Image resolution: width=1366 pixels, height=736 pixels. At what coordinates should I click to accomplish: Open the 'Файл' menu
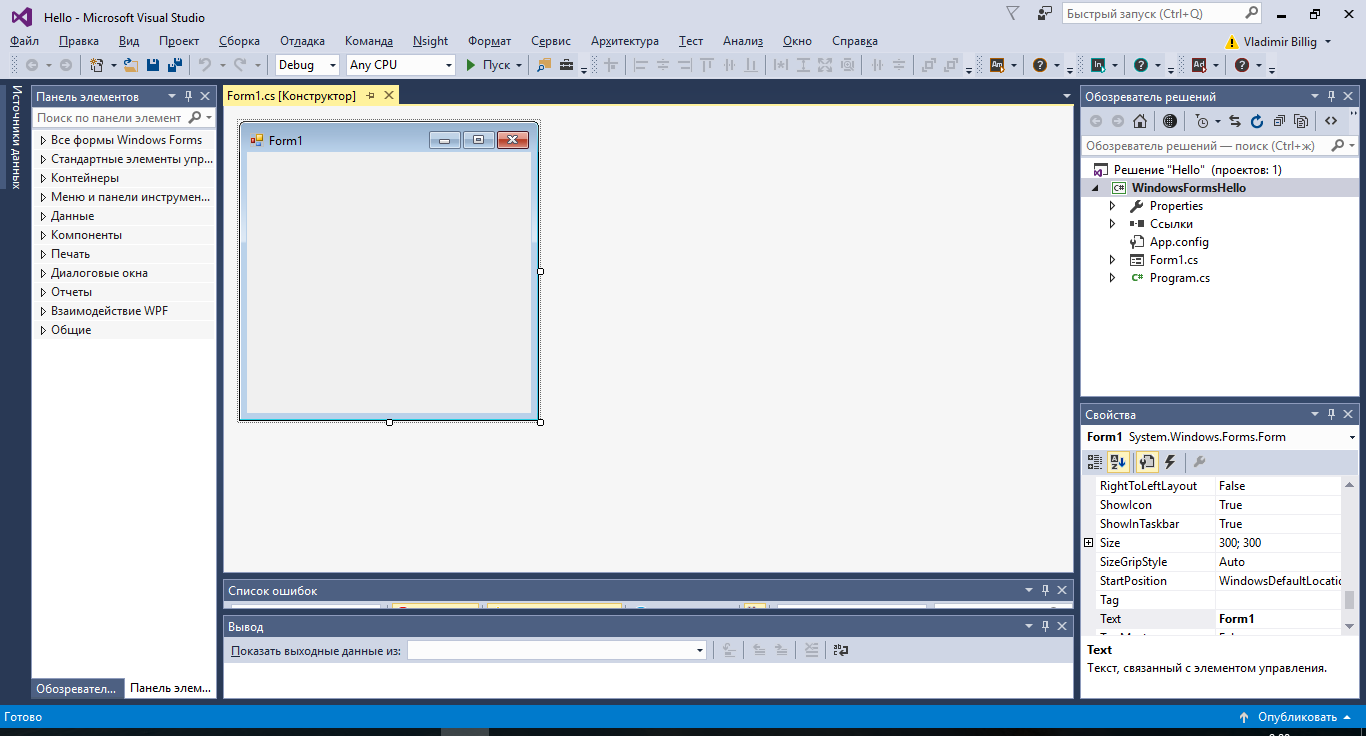click(25, 41)
